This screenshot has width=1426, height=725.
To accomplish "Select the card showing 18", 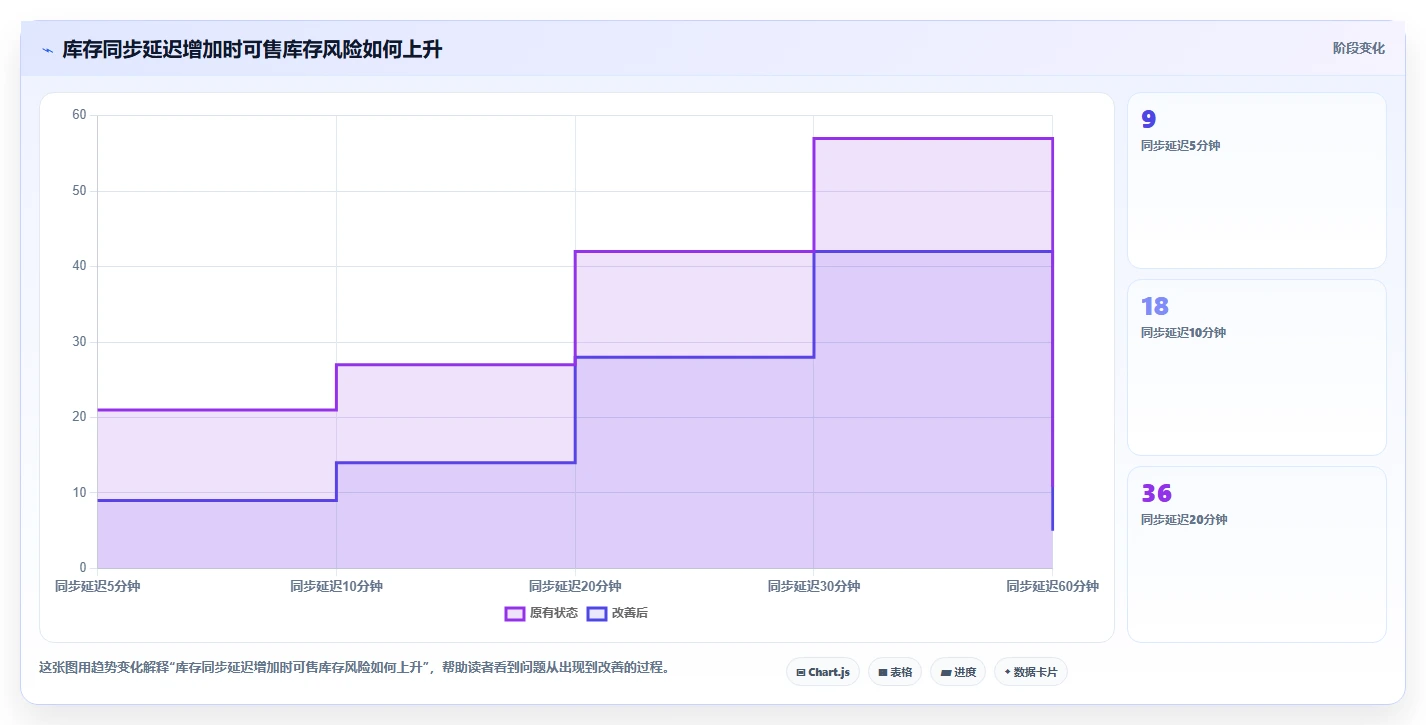I will click(x=1256, y=367).
